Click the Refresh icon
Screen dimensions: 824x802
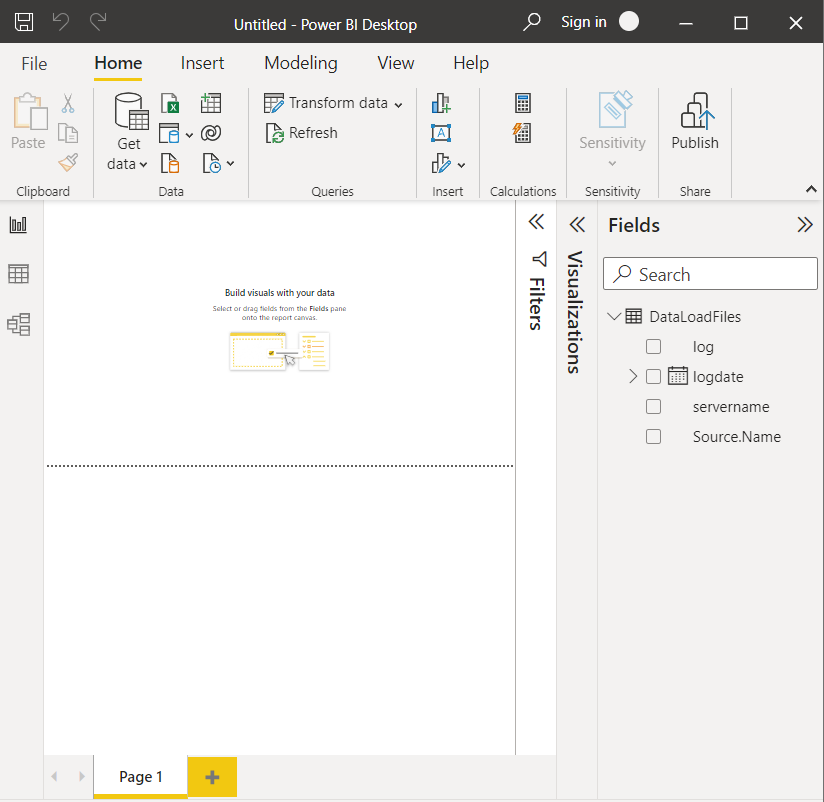click(274, 133)
